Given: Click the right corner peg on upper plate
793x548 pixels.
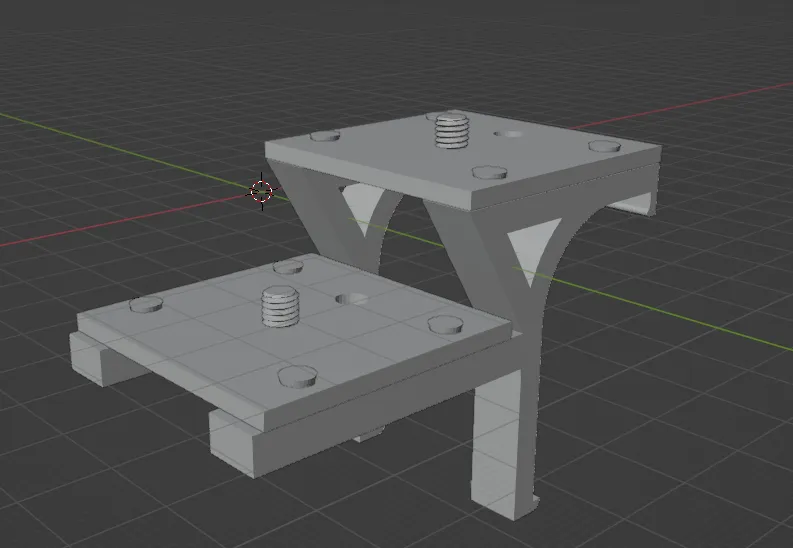Looking at the screenshot, I should pyautogui.click(x=604, y=146).
